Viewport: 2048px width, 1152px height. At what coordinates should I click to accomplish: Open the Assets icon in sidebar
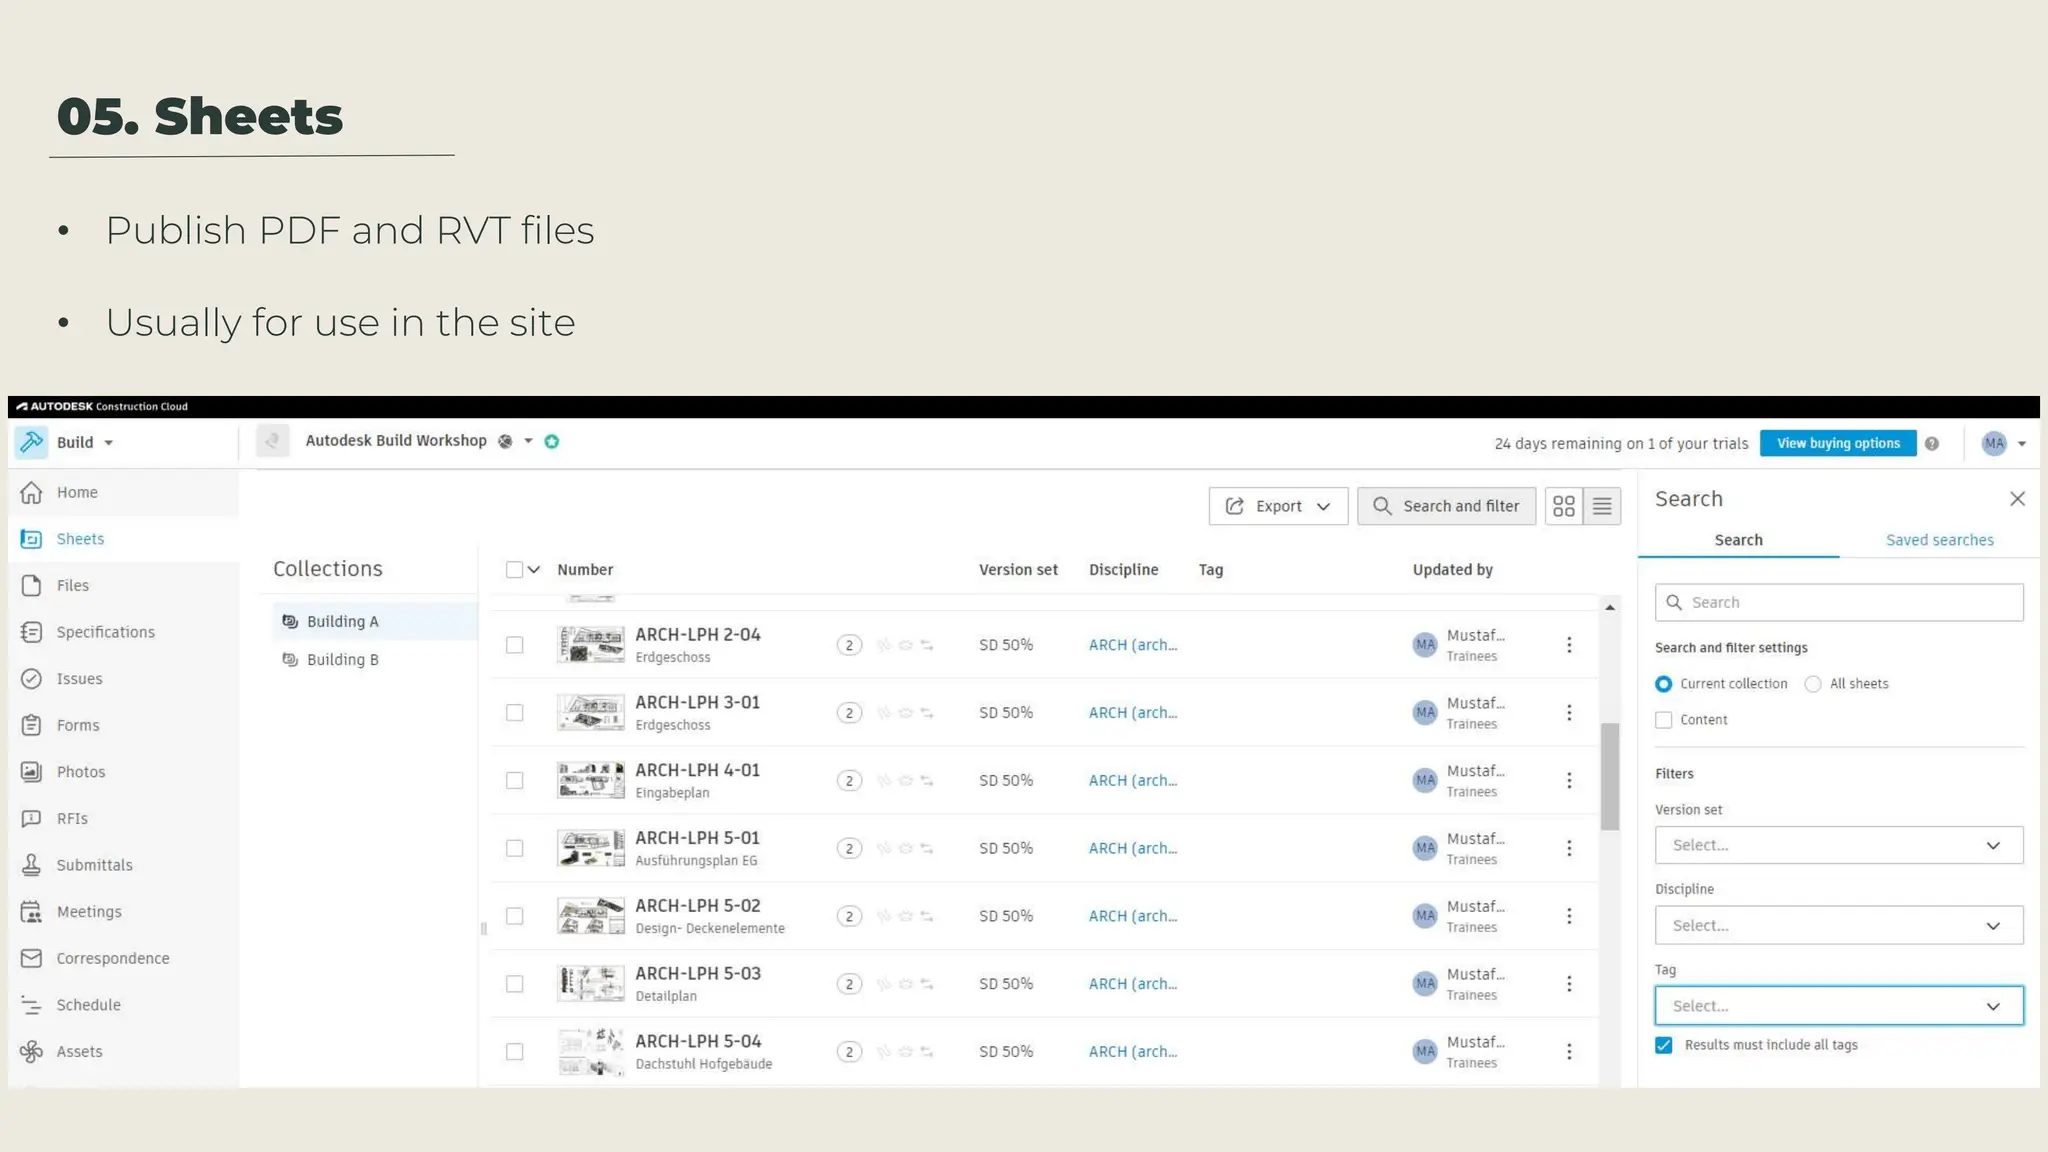(x=31, y=1051)
